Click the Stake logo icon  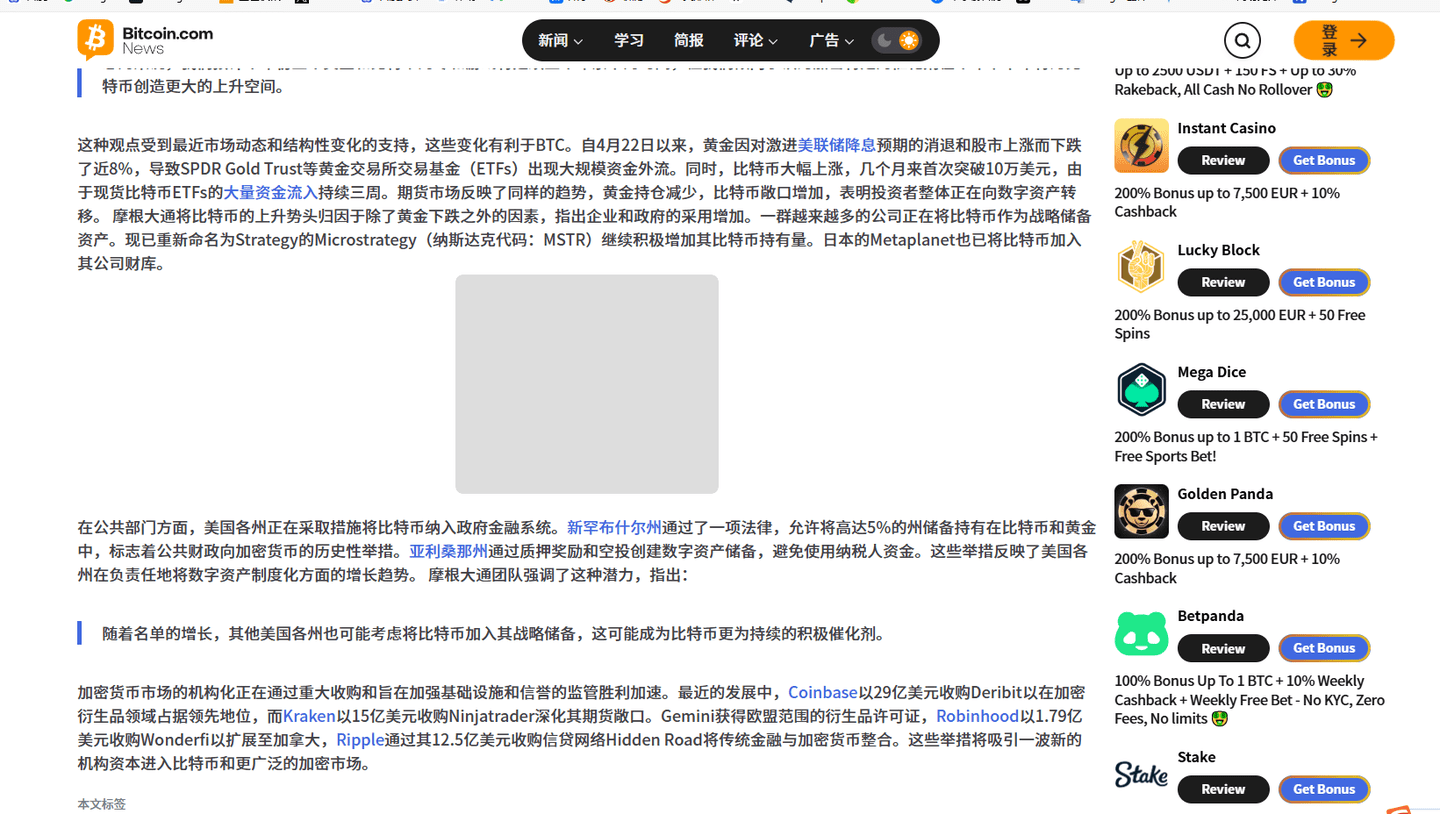click(1141, 775)
